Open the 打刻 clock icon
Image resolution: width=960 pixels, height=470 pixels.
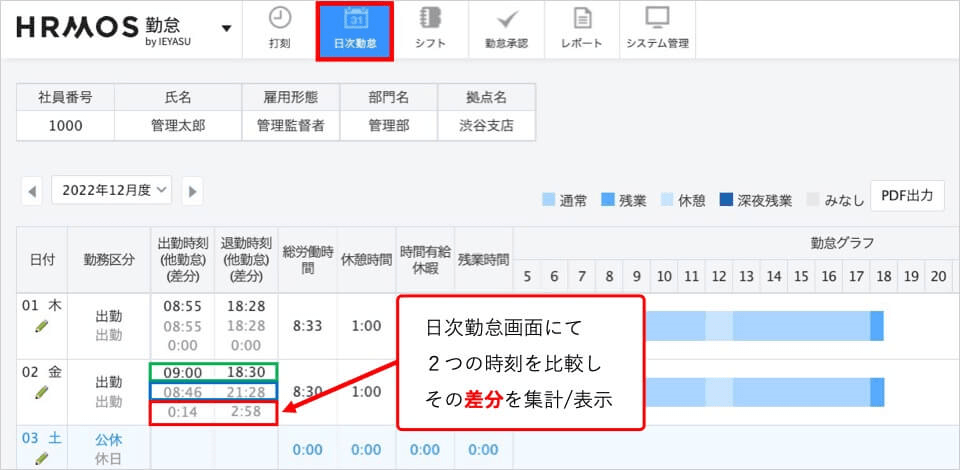pyautogui.click(x=280, y=19)
